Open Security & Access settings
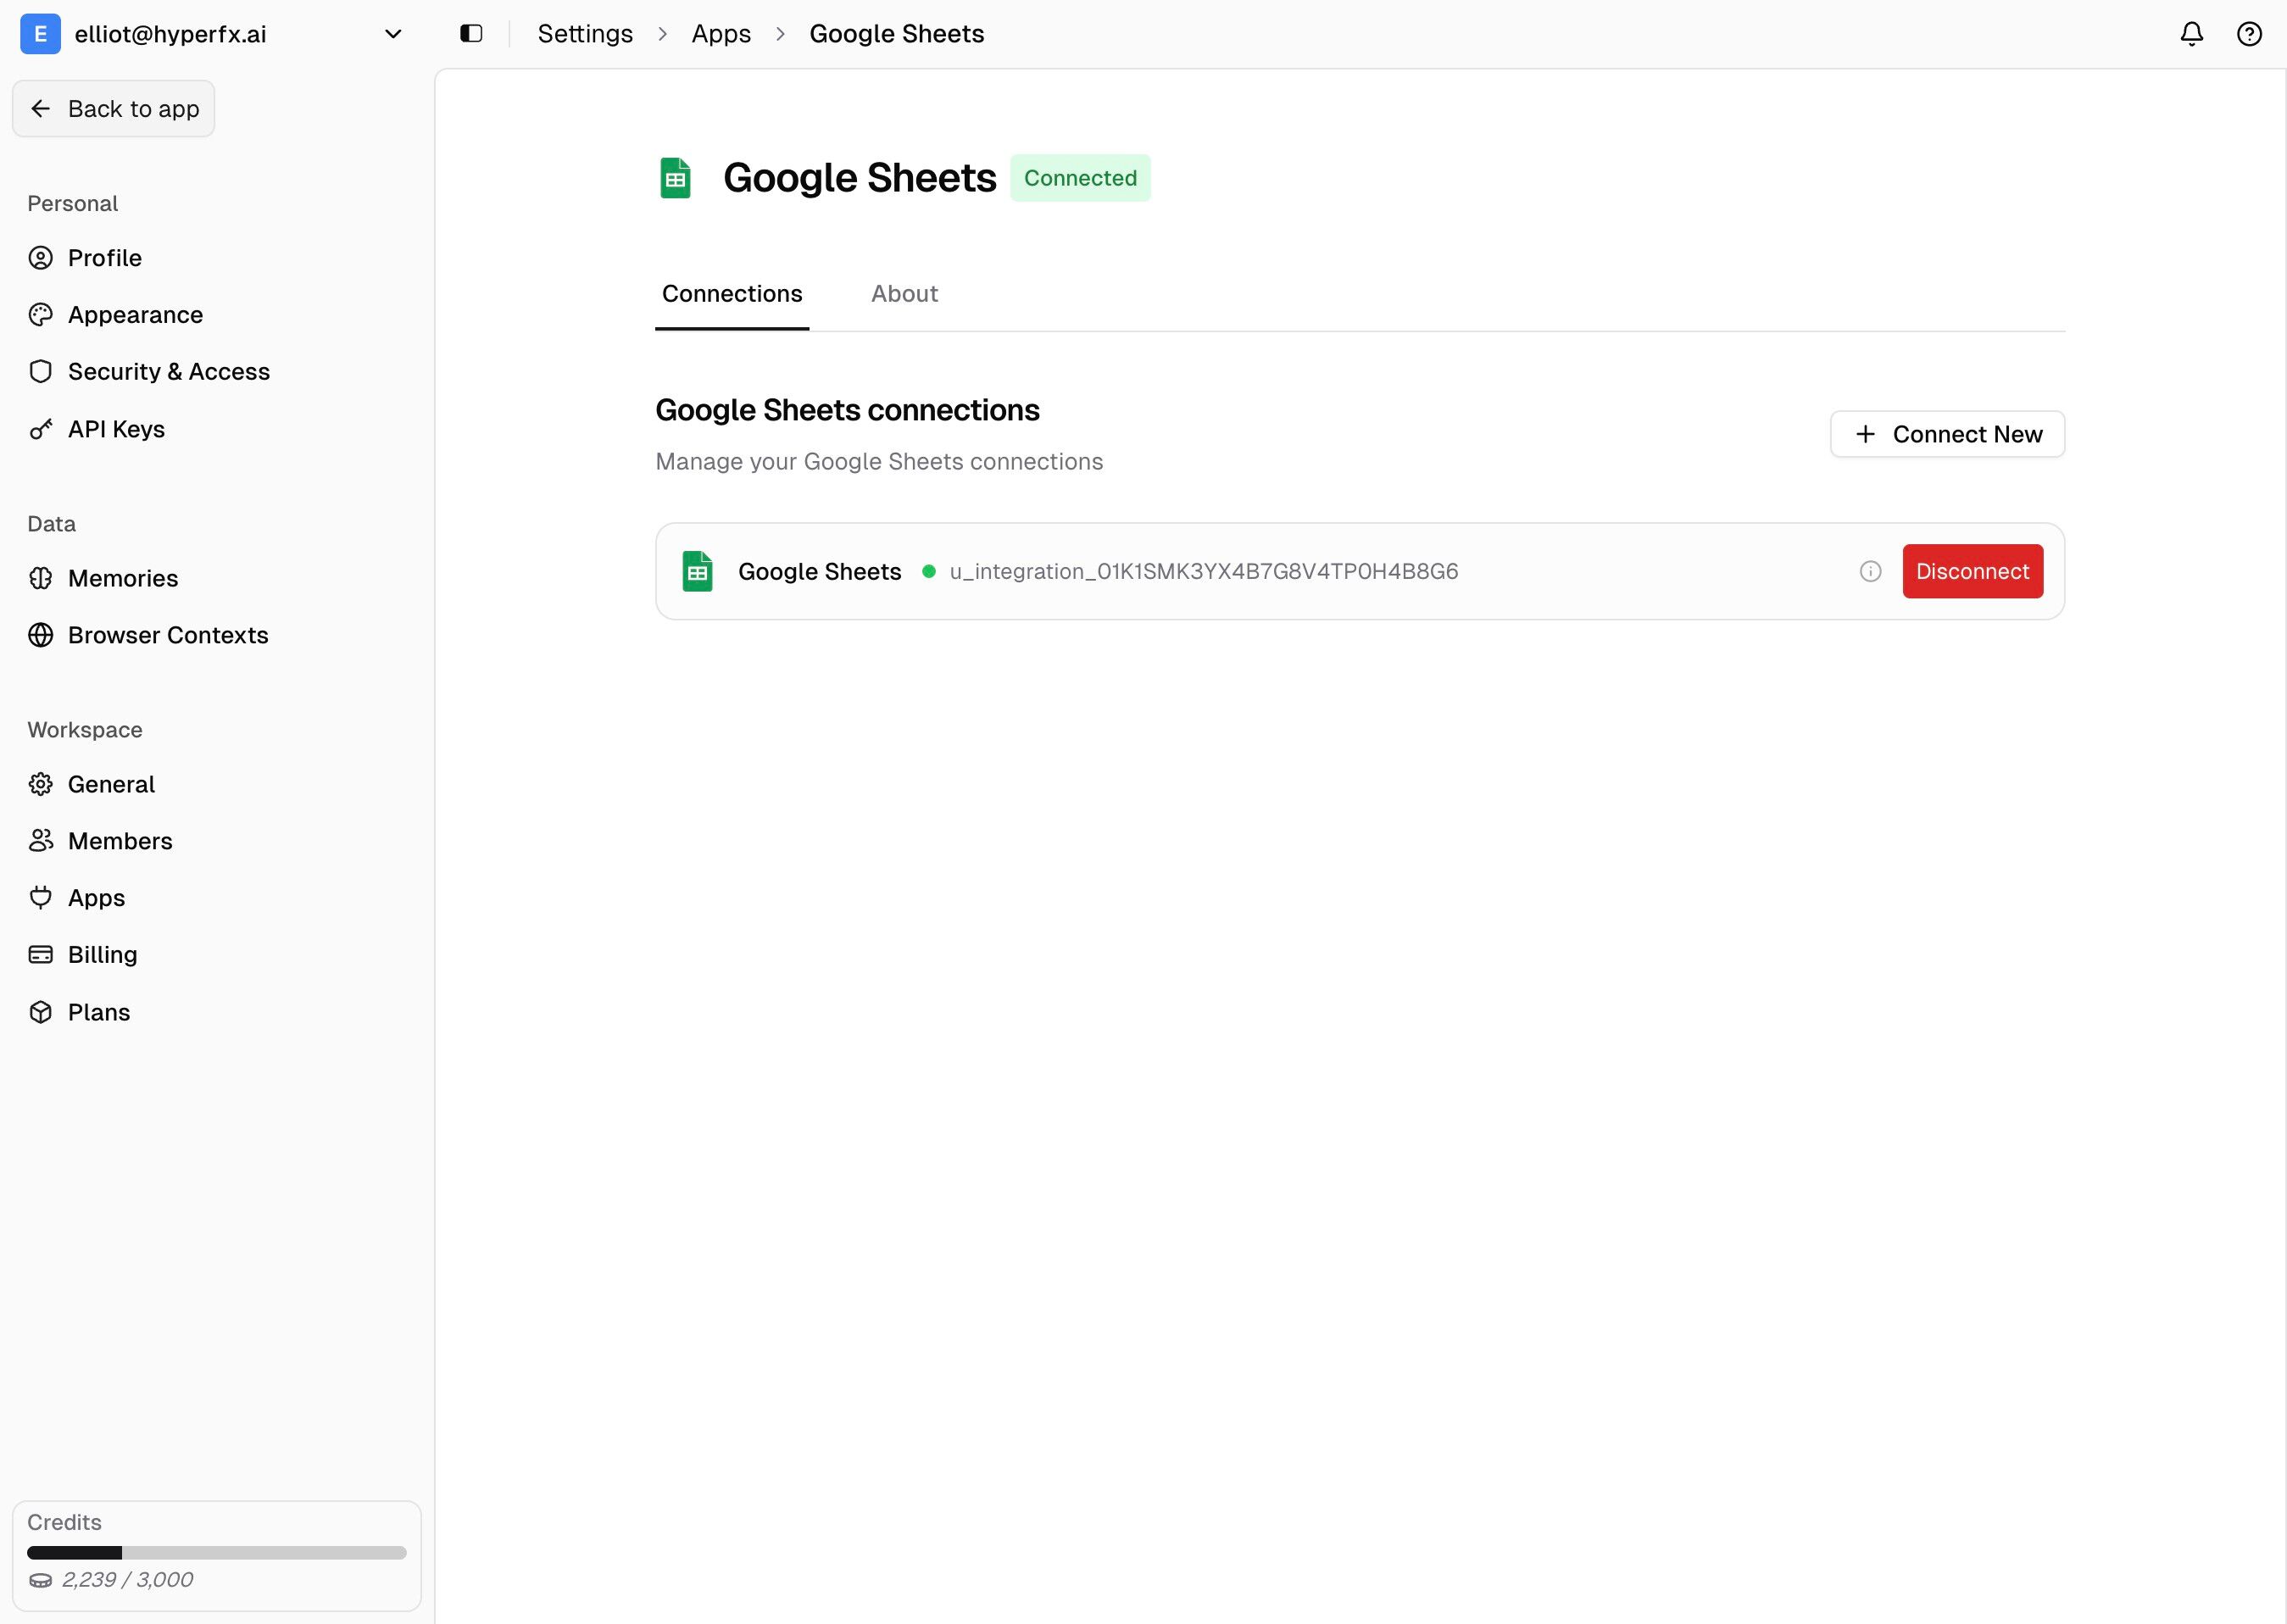The width and height of the screenshot is (2287, 1624). 168,372
